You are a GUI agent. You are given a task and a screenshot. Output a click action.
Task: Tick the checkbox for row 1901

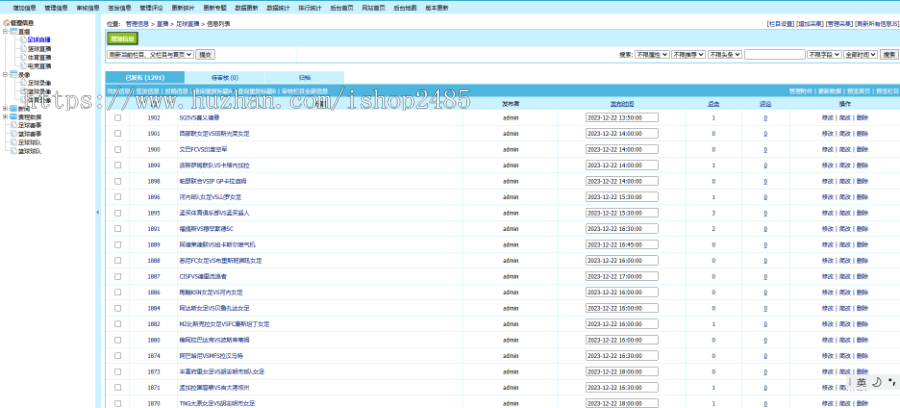tap(118, 133)
